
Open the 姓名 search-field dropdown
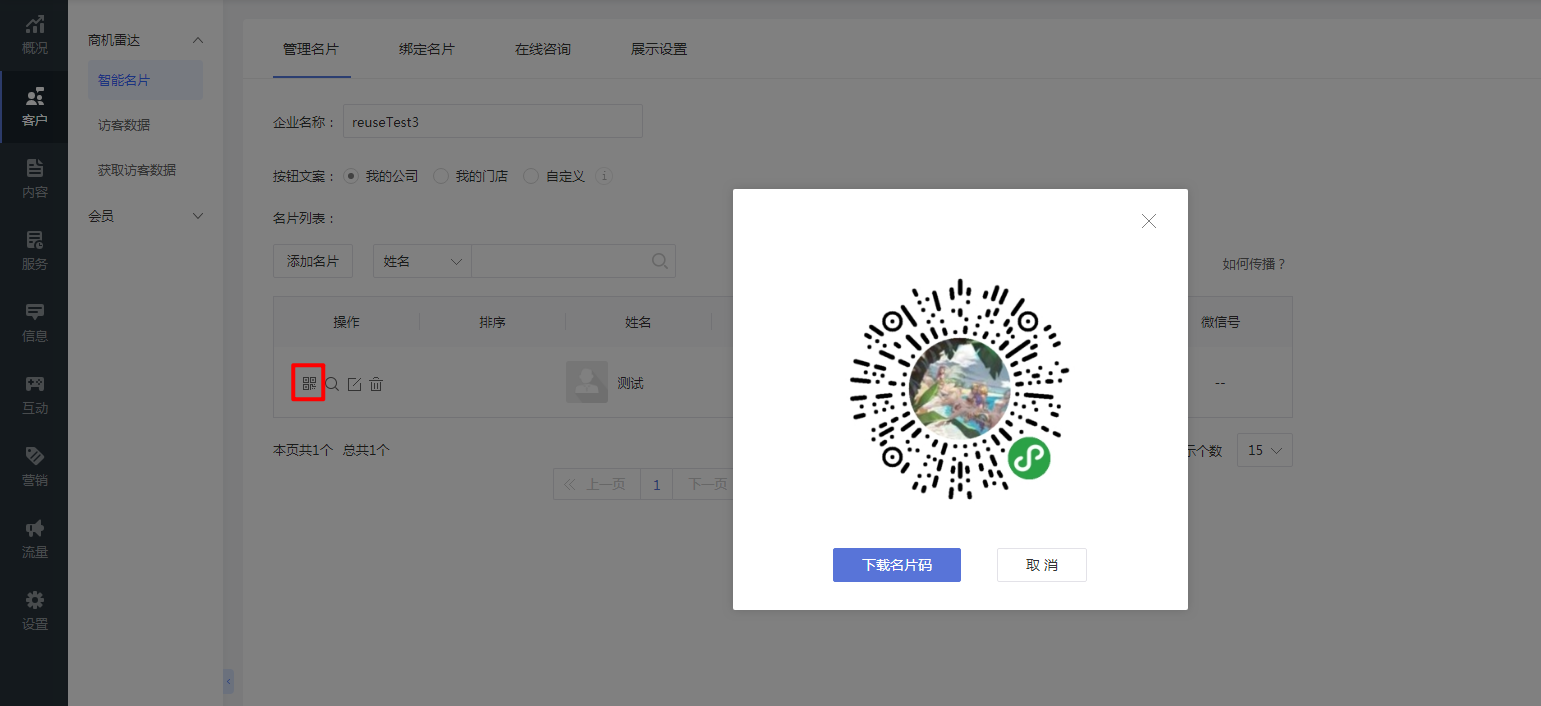click(x=422, y=261)
